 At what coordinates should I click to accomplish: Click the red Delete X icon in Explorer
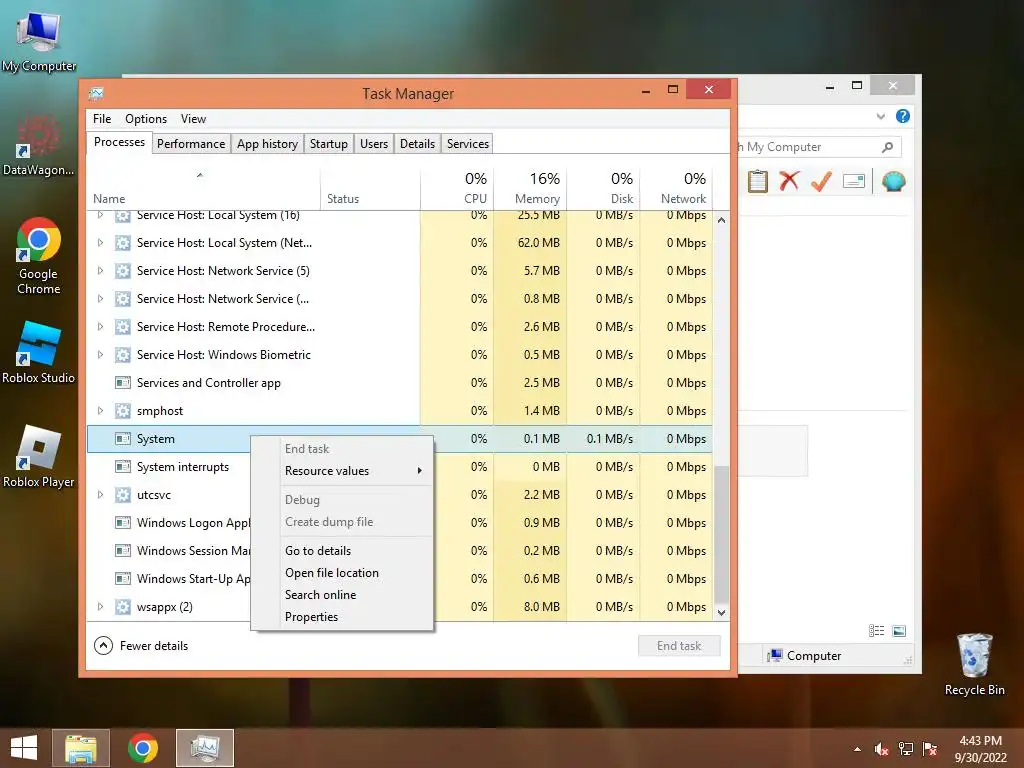point(789,180)
